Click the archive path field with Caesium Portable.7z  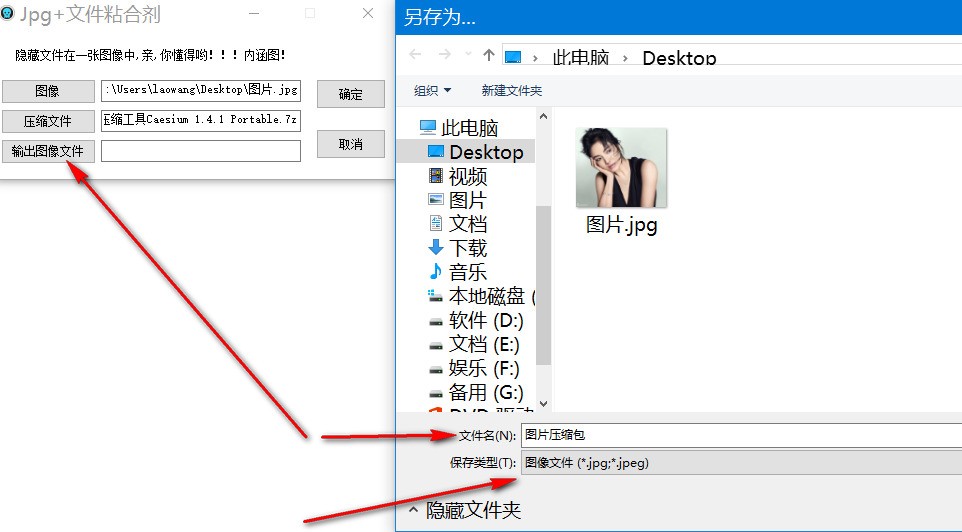(201, 120)
